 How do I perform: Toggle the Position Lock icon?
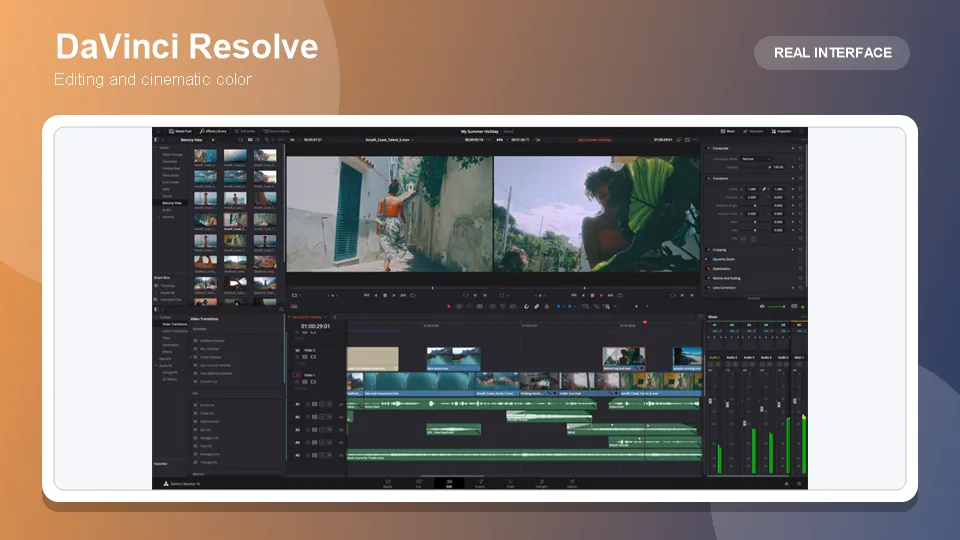[x=547, y=306]
